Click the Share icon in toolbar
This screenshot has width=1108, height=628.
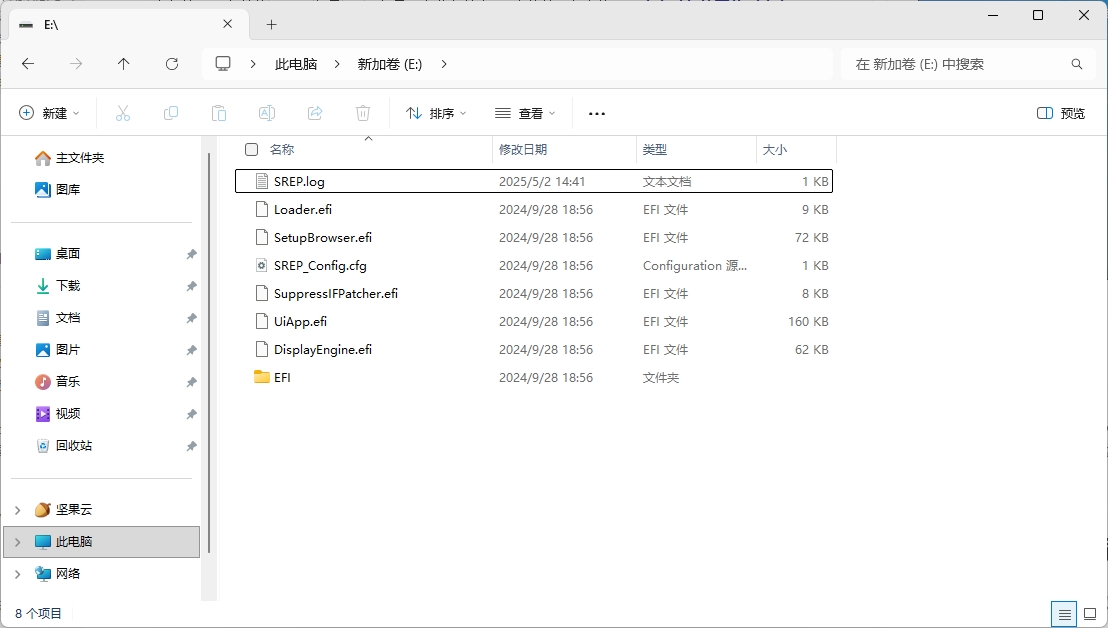[x=315, y=113]
